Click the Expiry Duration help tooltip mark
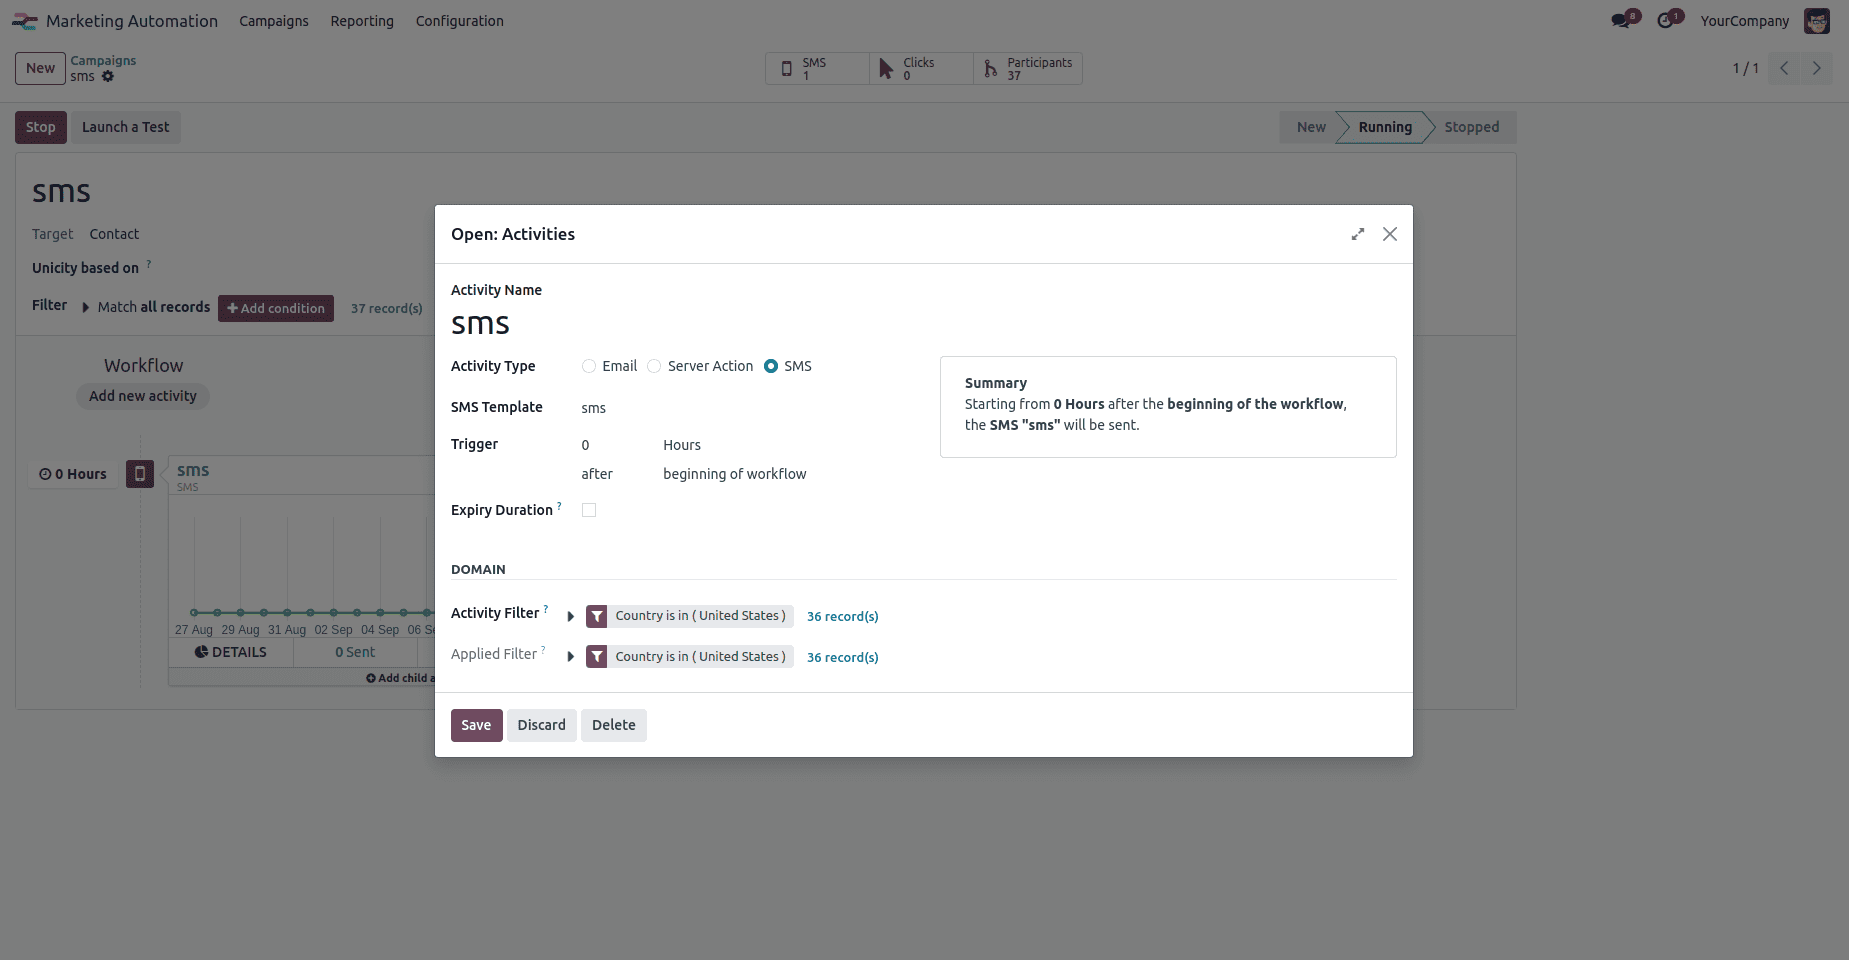1849x960 pixels. click(x=559, y=505)
